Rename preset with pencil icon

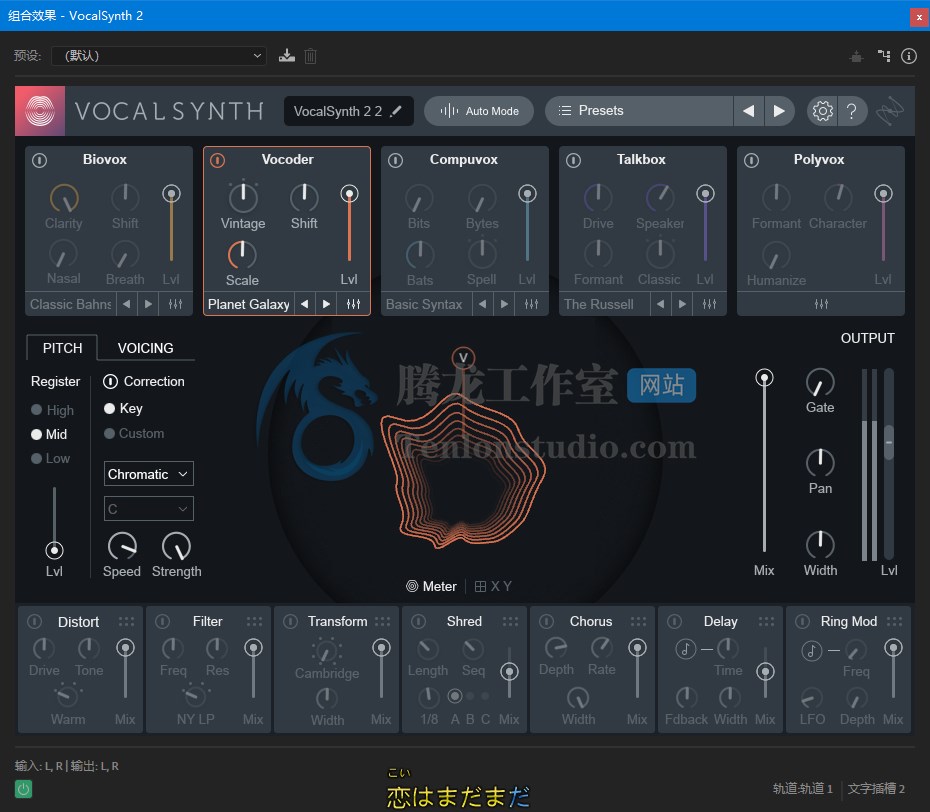click(396, 111)
